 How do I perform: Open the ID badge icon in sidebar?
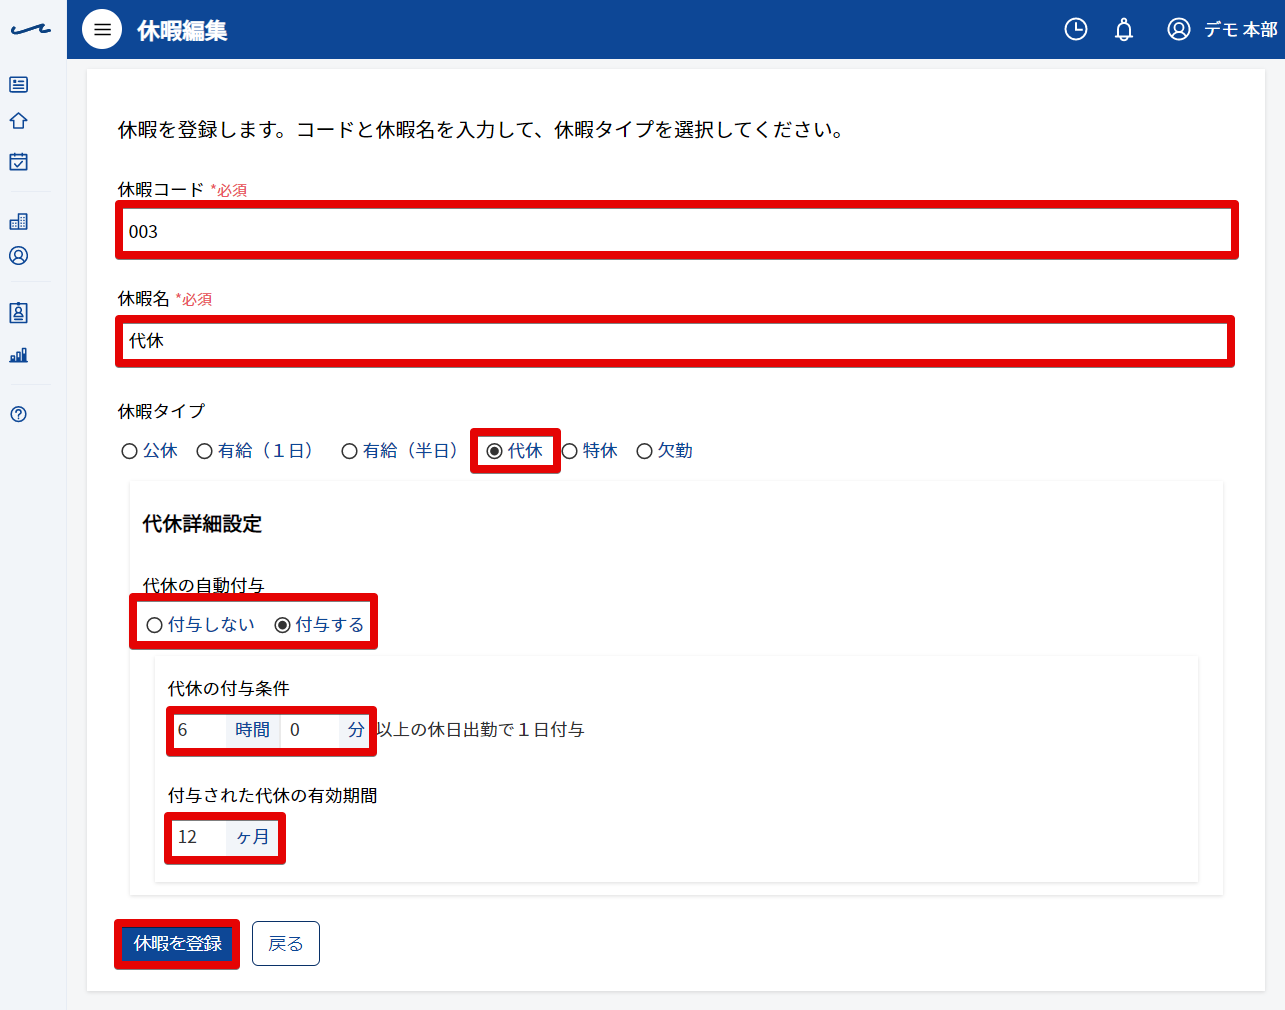tap(18, 313)
